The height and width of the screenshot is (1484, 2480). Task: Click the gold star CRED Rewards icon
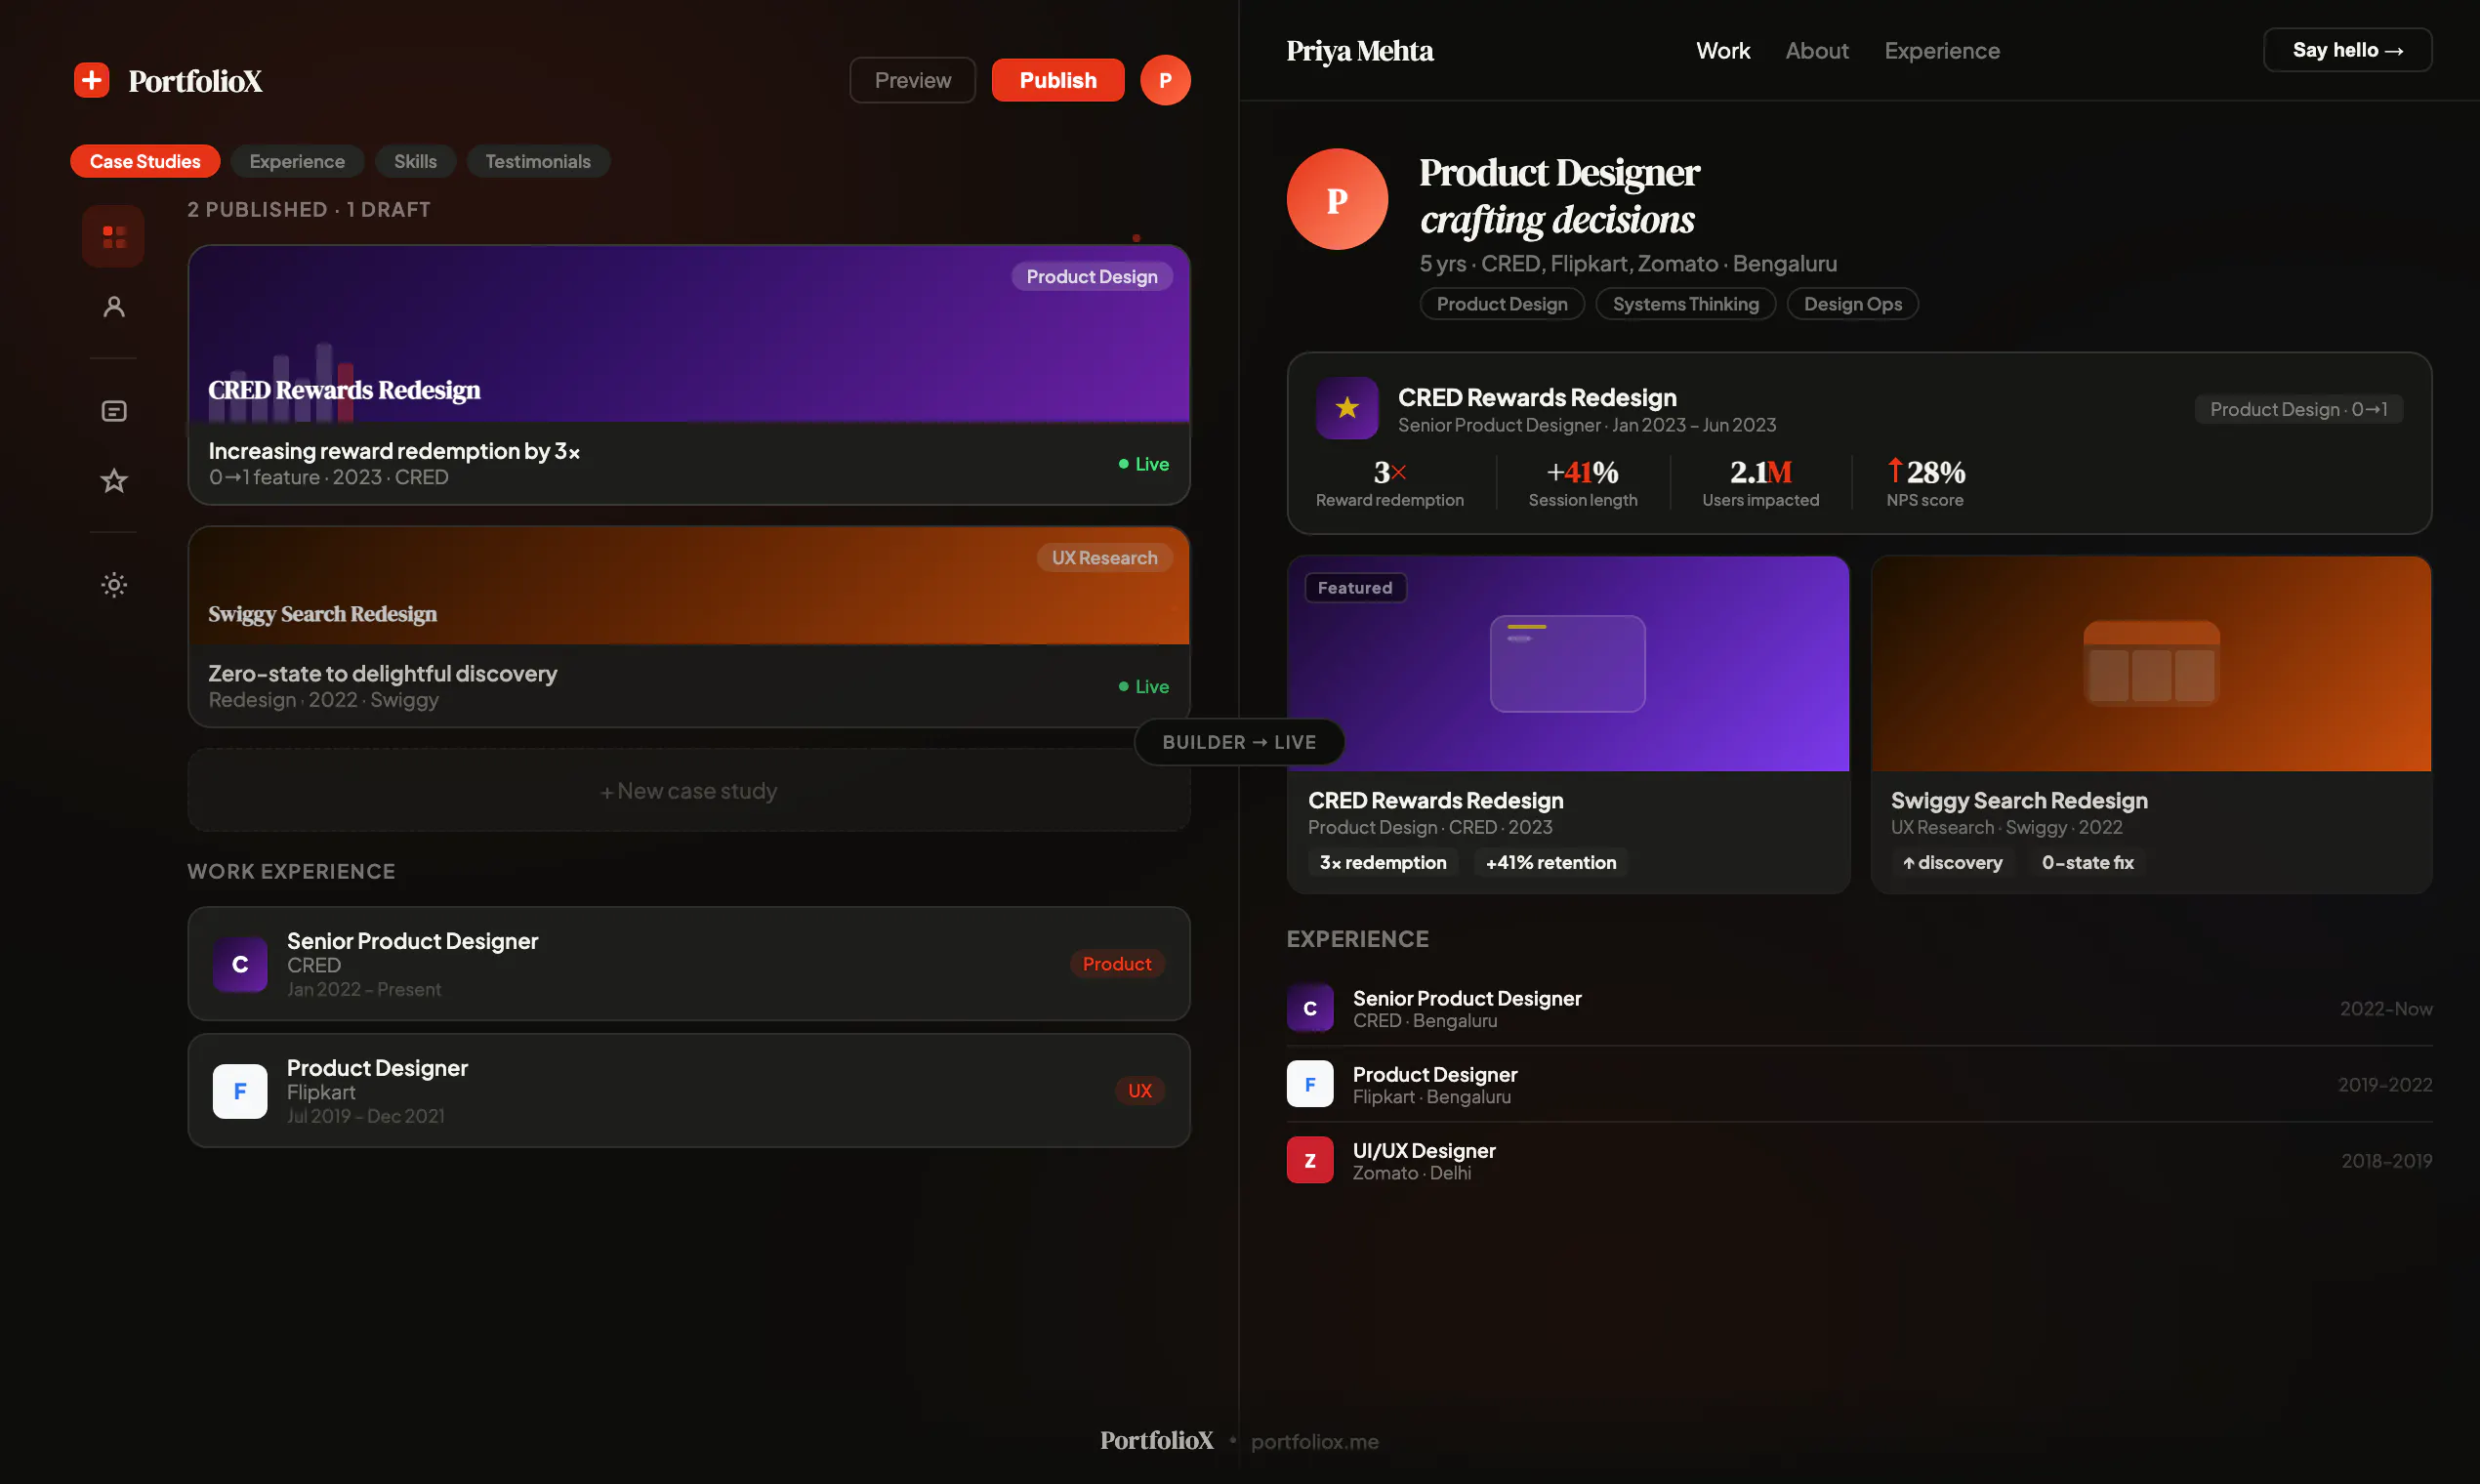pyautogui.click(x=1347, y=408)
